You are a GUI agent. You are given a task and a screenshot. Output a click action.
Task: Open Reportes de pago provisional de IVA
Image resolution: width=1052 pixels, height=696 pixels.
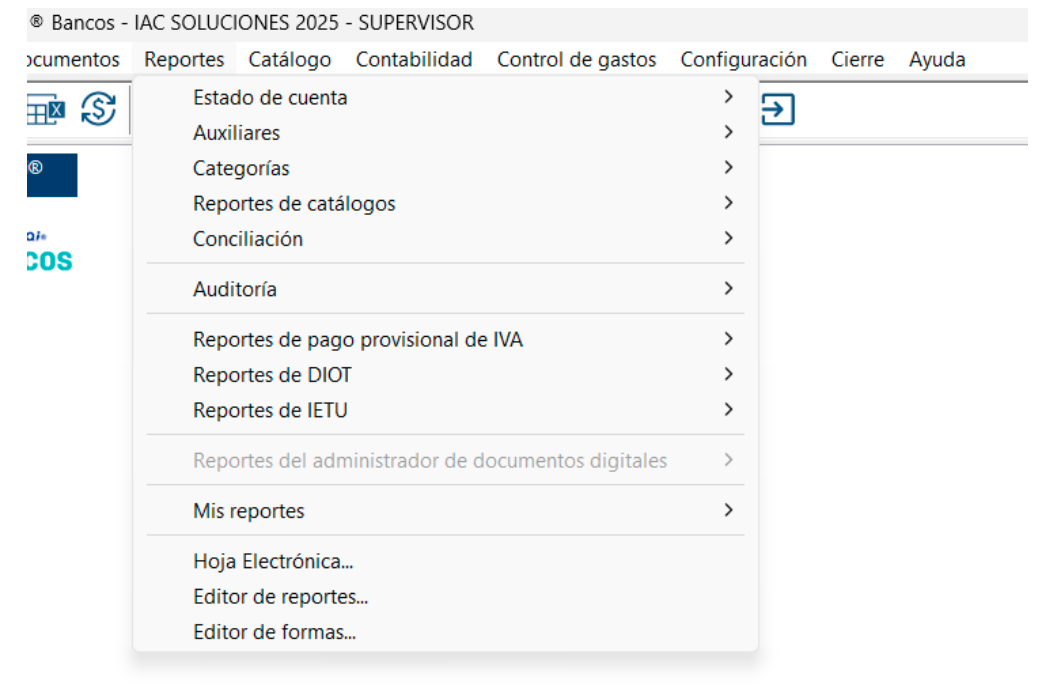[x=357, y=340]
